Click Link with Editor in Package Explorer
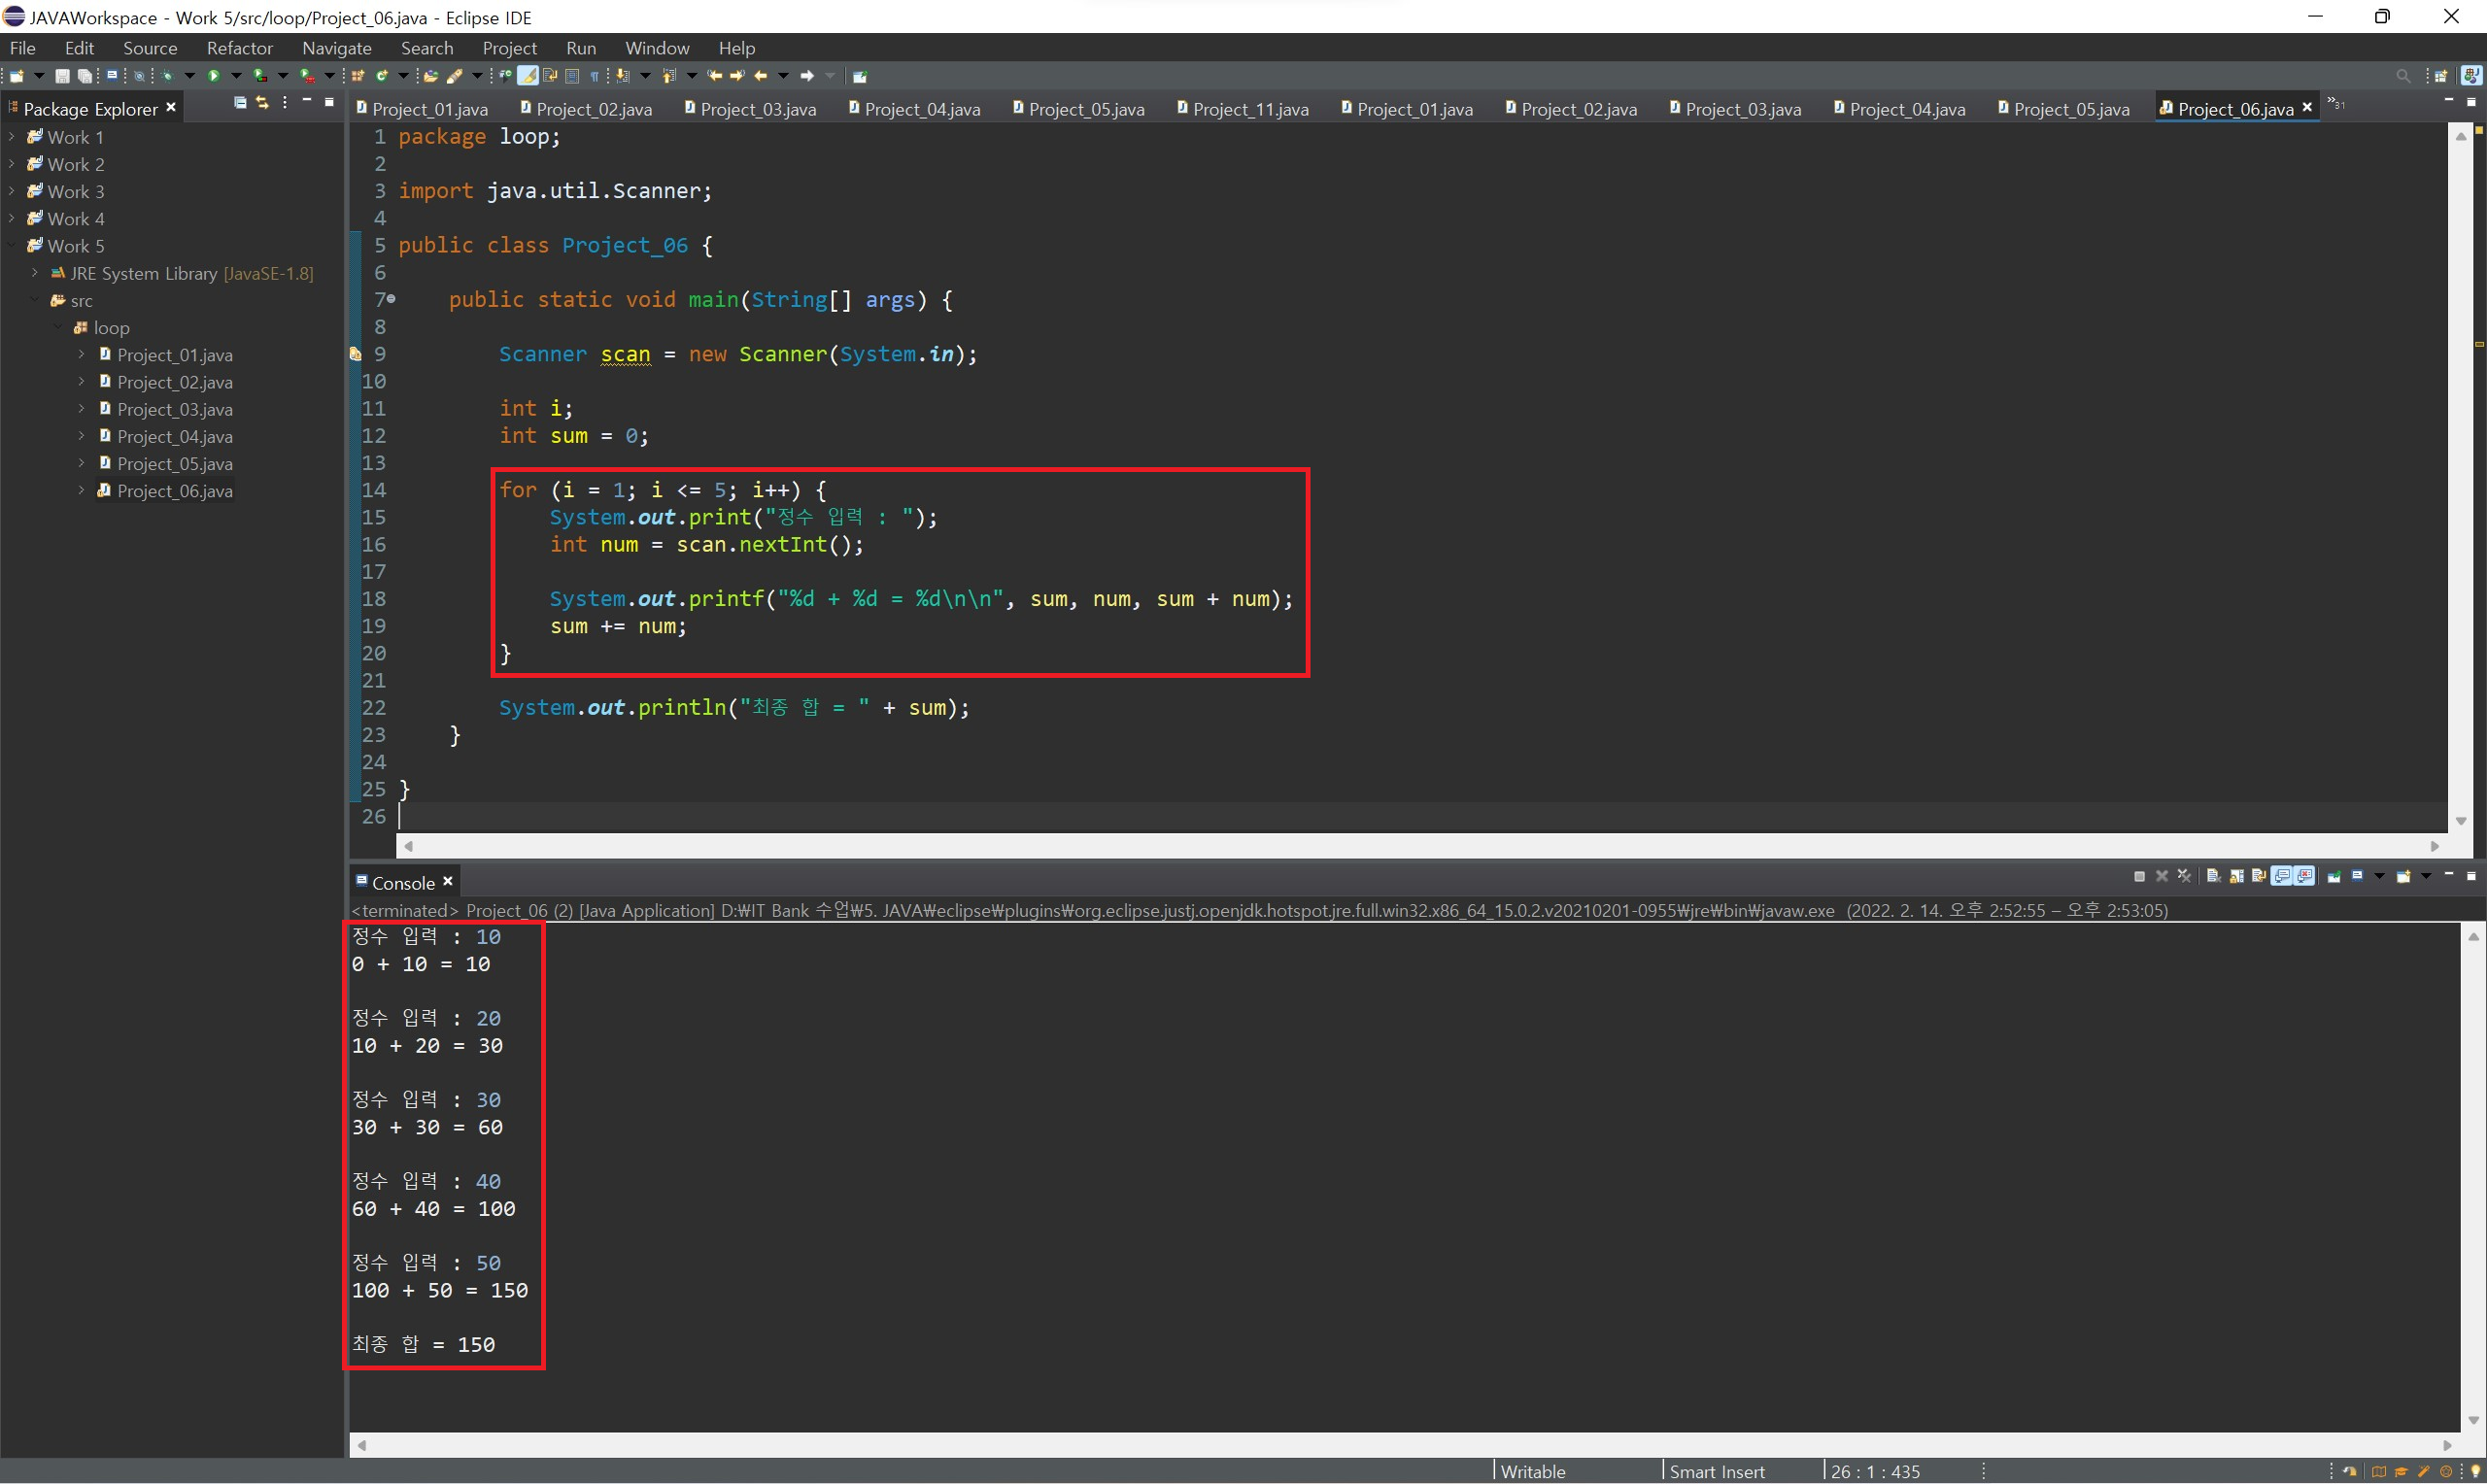 (262, 103)
